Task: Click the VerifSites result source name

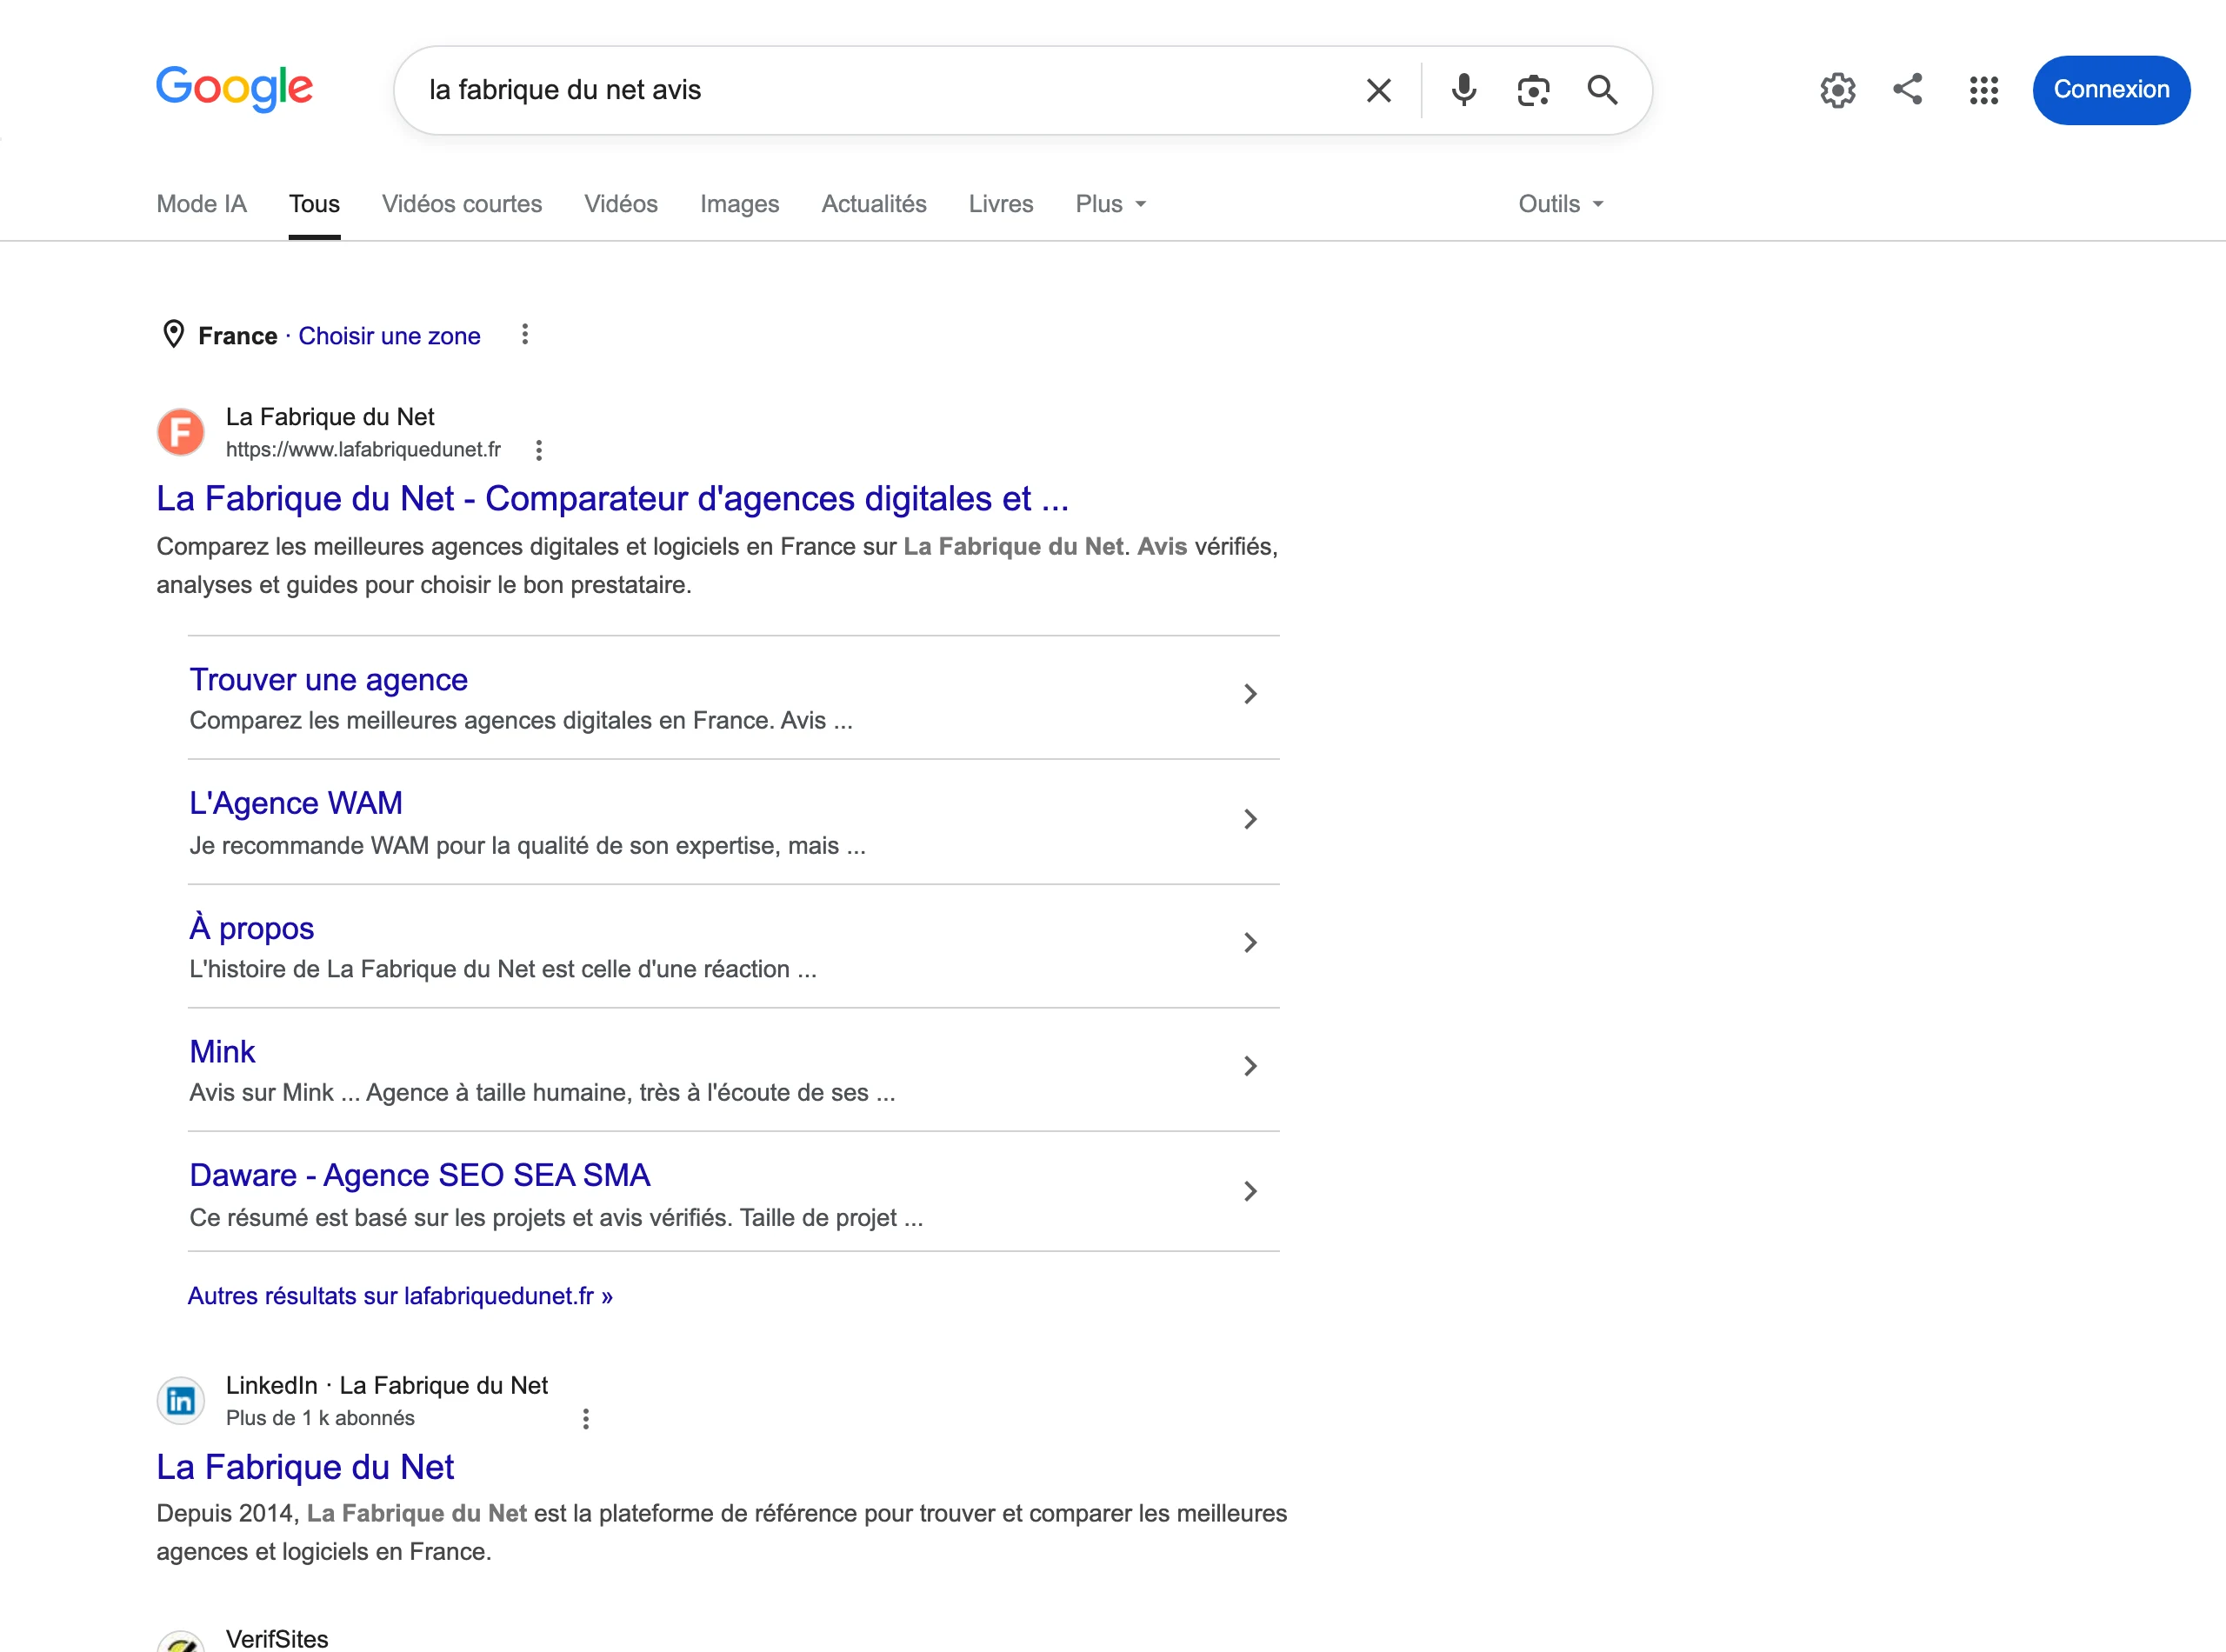Action: (x=277, y=1639)
